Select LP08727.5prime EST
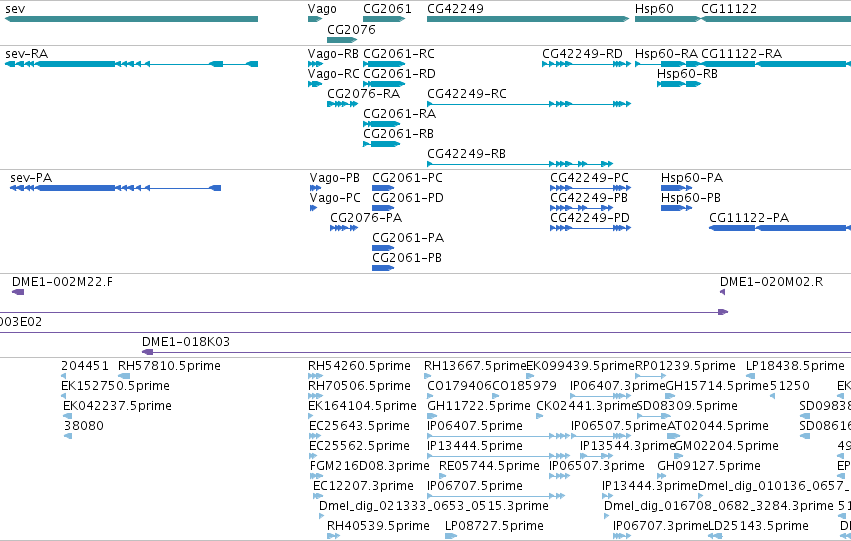The width and height of the screenshot is (851, 541). 451,536
